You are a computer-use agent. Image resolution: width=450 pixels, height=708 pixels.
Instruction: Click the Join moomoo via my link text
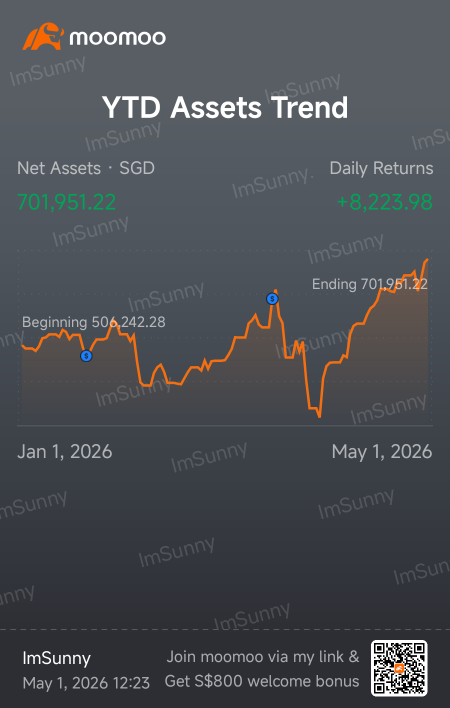263,657
